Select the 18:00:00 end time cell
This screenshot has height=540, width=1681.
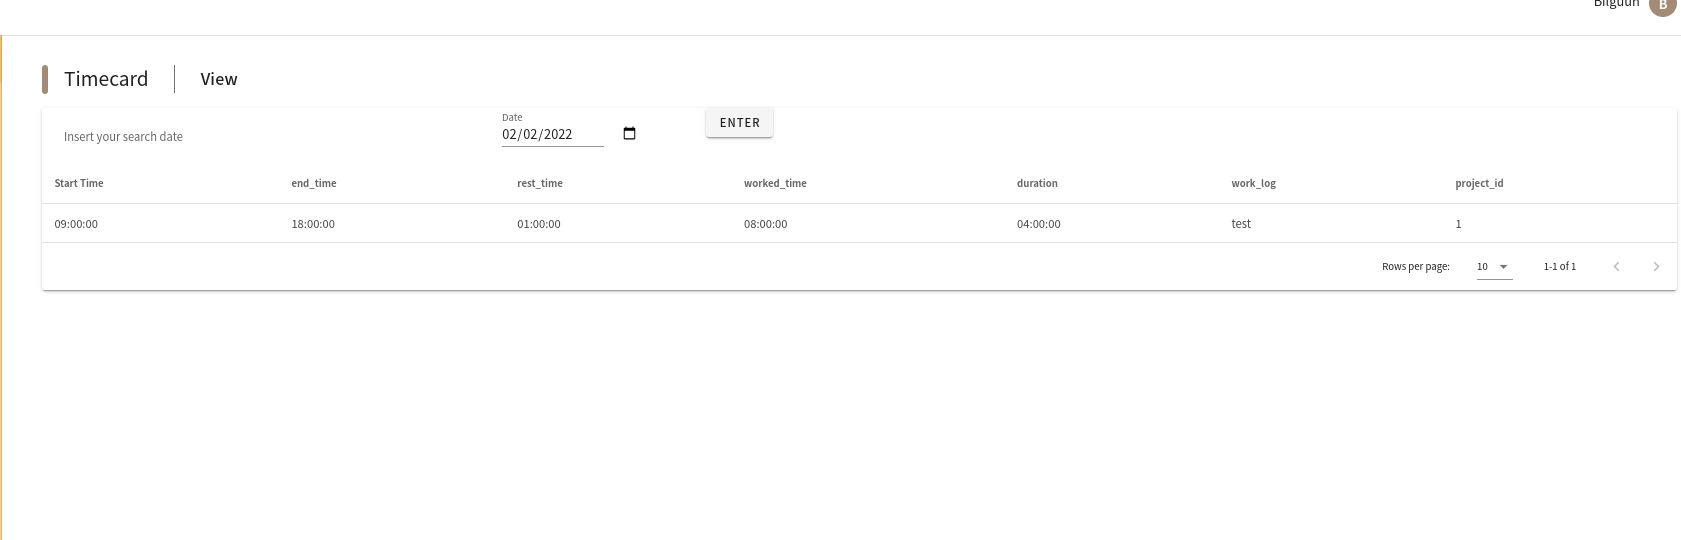click(x=313, y=224)
